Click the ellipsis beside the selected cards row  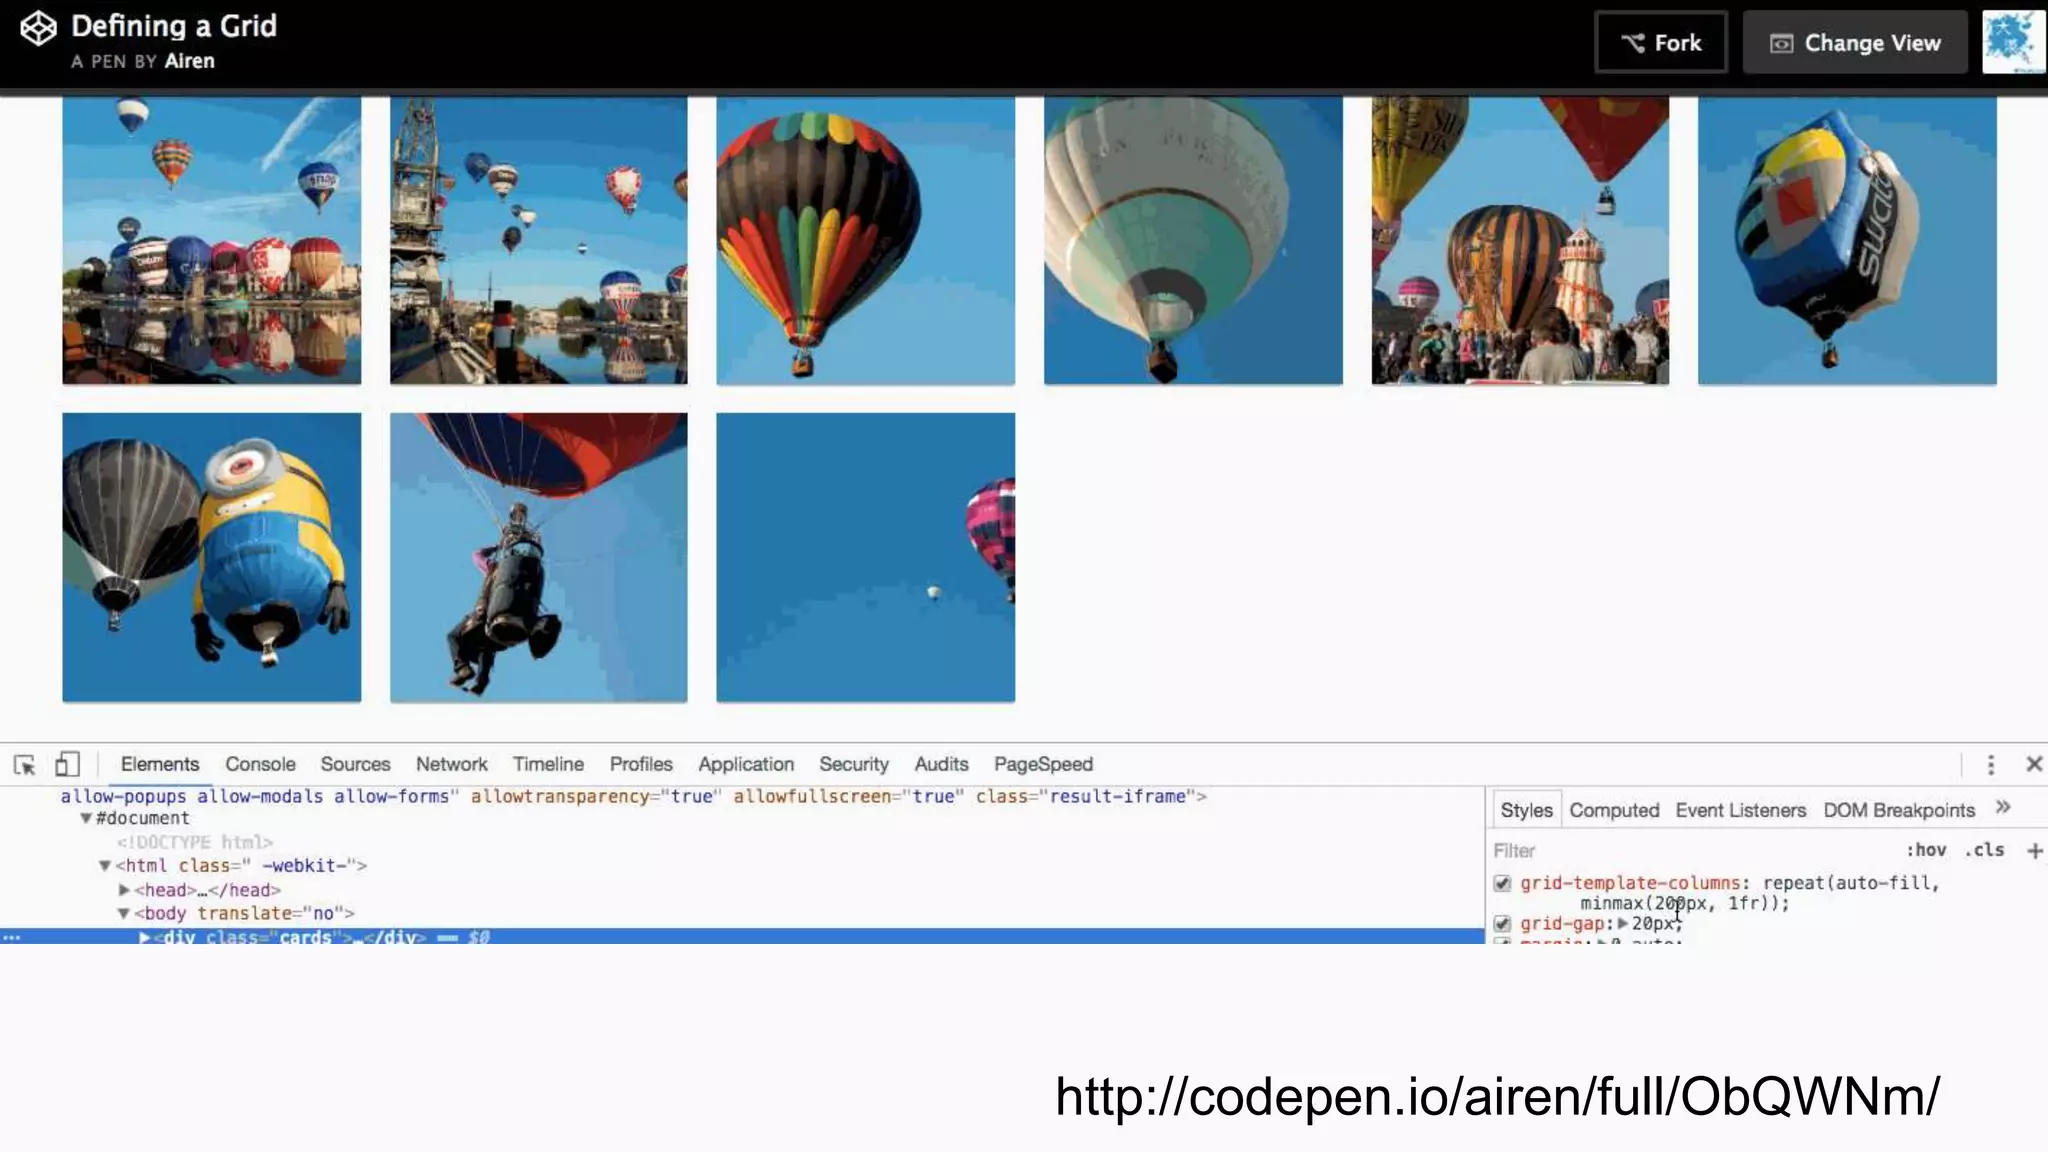tap(12, 937)
